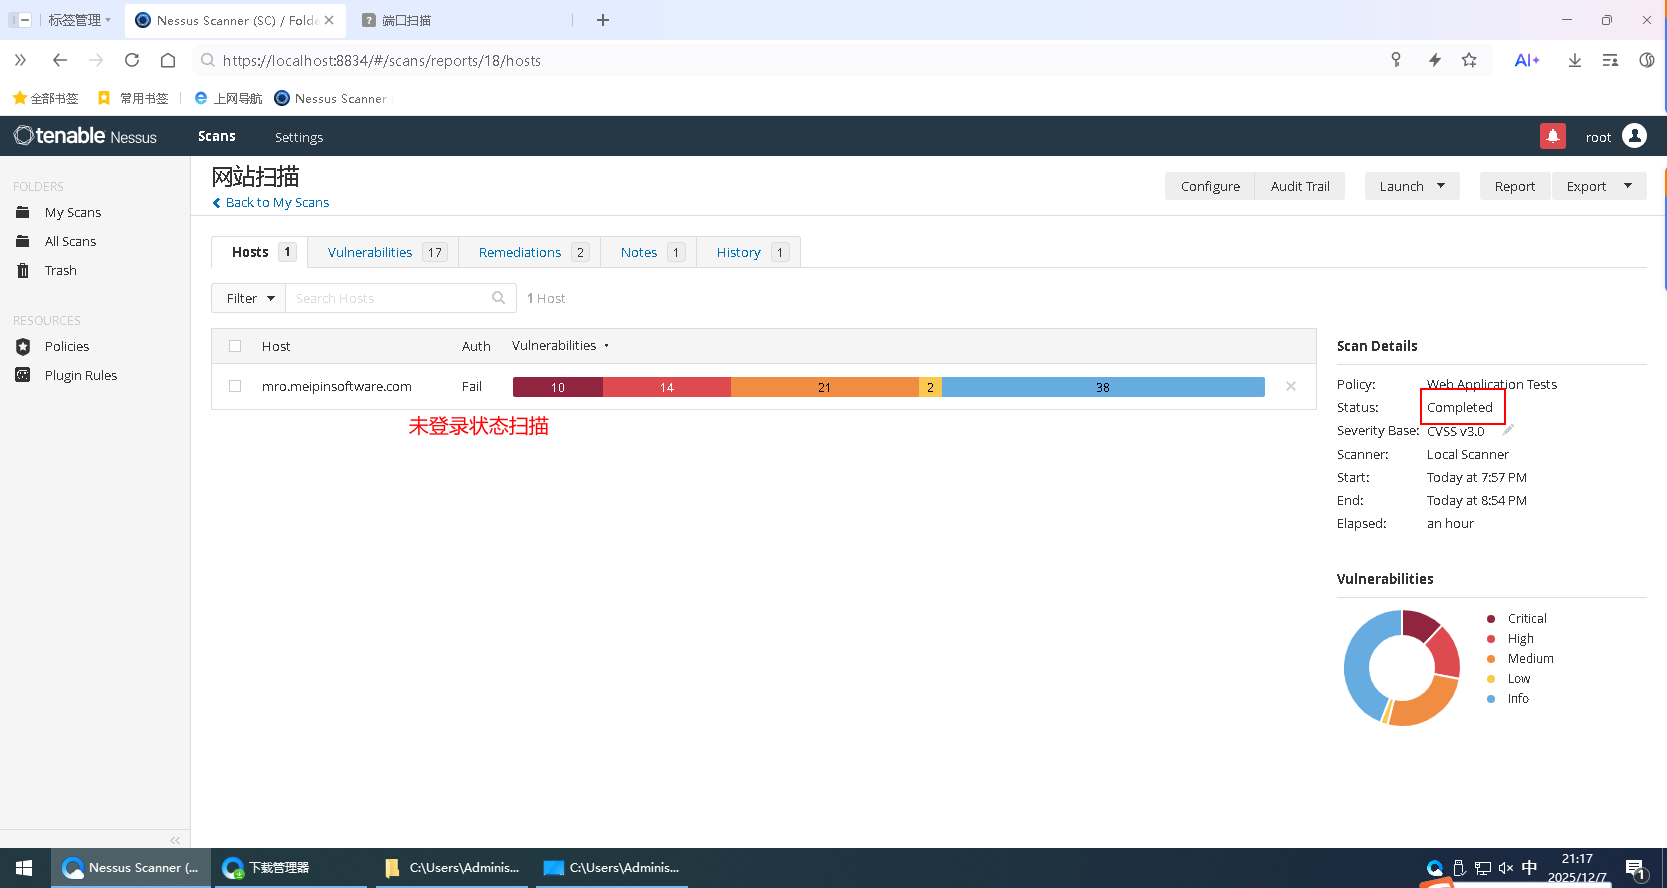Click the search magnifier in Search Hosts
The height and width of the screenshot is (888, 1667).
click(498, 298)
